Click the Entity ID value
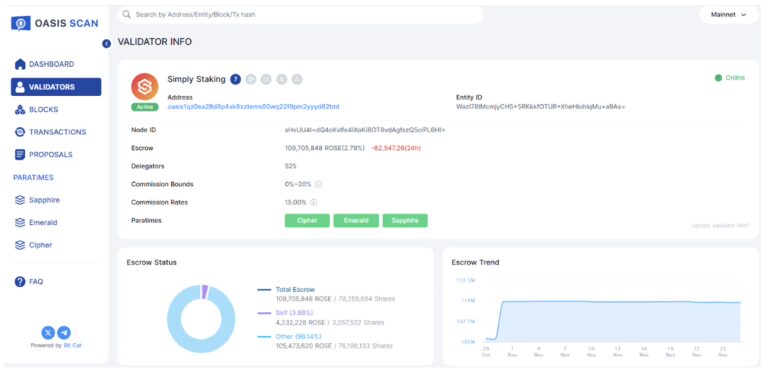Screen dimensions: 768x376 (540, 106)
